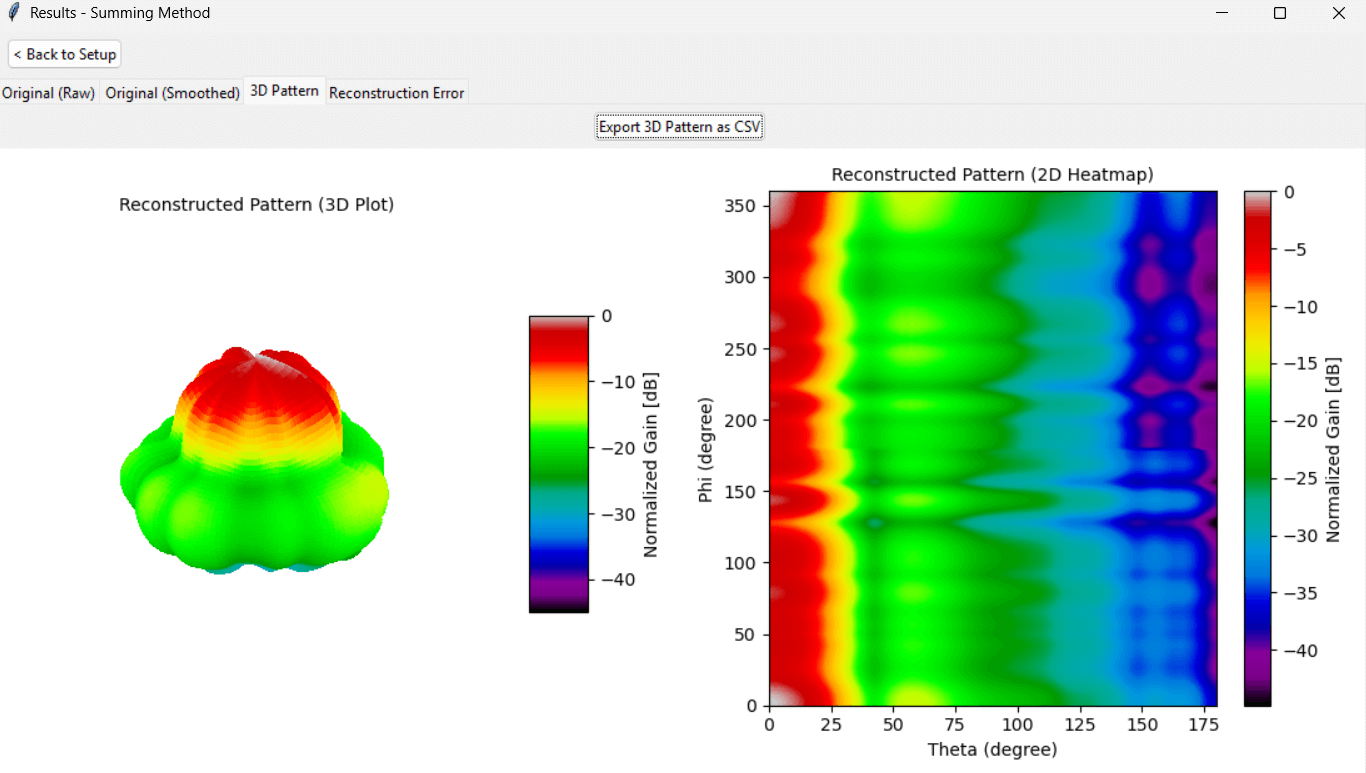The width and height of the screenshot is (1366, 773).
Task: Click the Phi (degree) axis label
Action: (706, 449)
